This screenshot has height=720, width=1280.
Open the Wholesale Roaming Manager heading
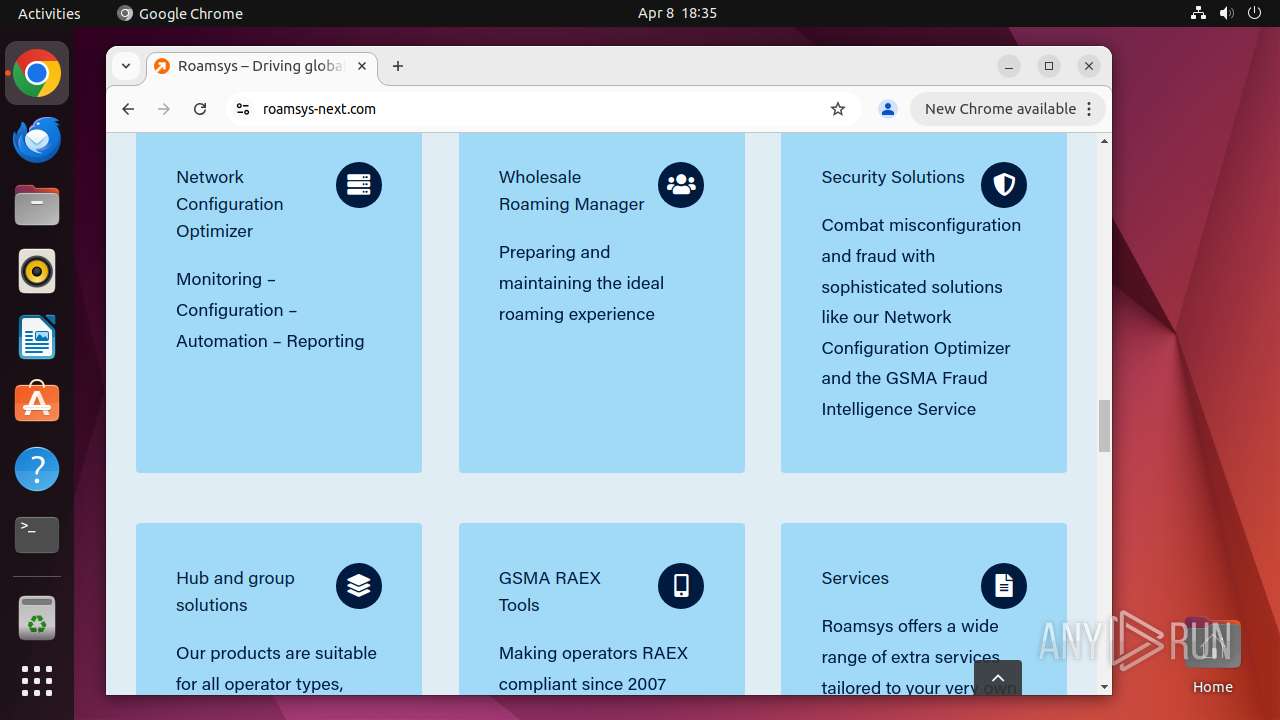(x=572, y=190)
